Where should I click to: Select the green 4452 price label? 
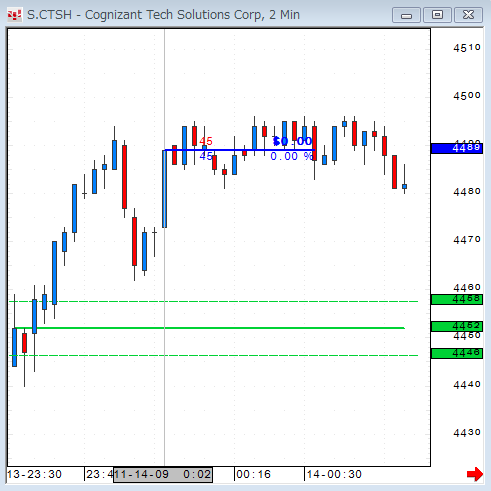click(x=457, y=326)
